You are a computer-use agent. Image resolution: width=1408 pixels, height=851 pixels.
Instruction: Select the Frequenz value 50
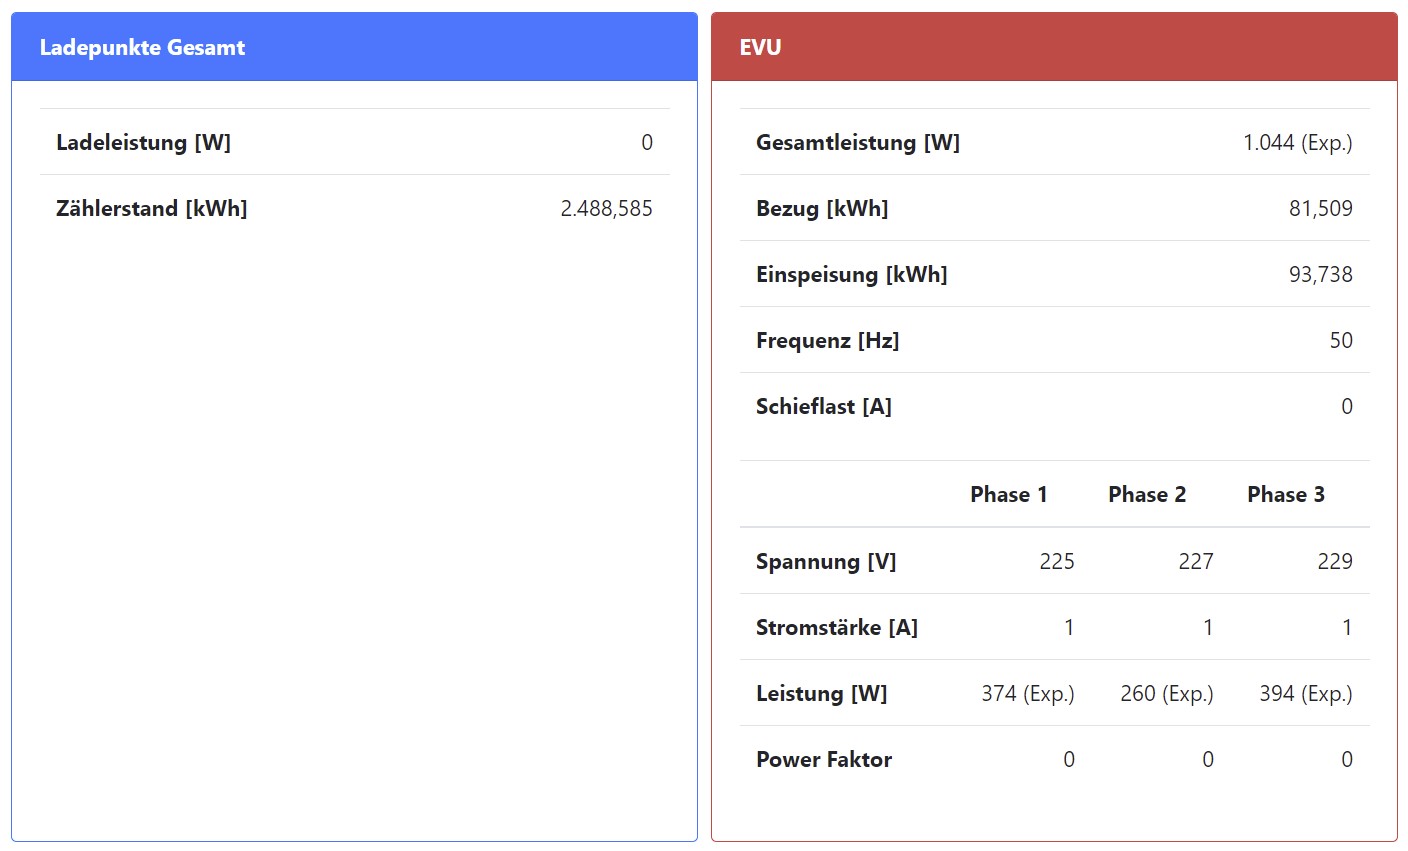tap(1340, 340)
